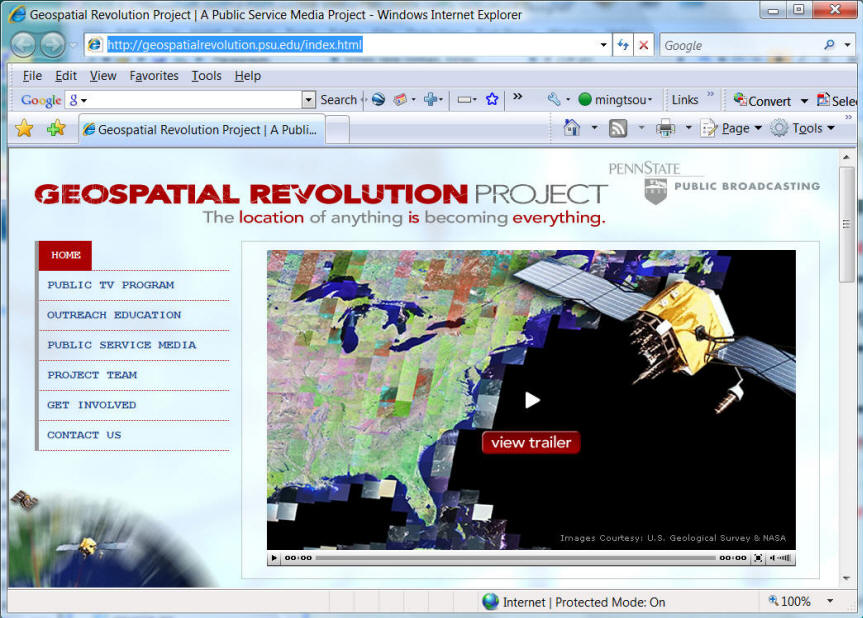Open the Edit menu
Screen dimensions: 863x618
point(66,75)
